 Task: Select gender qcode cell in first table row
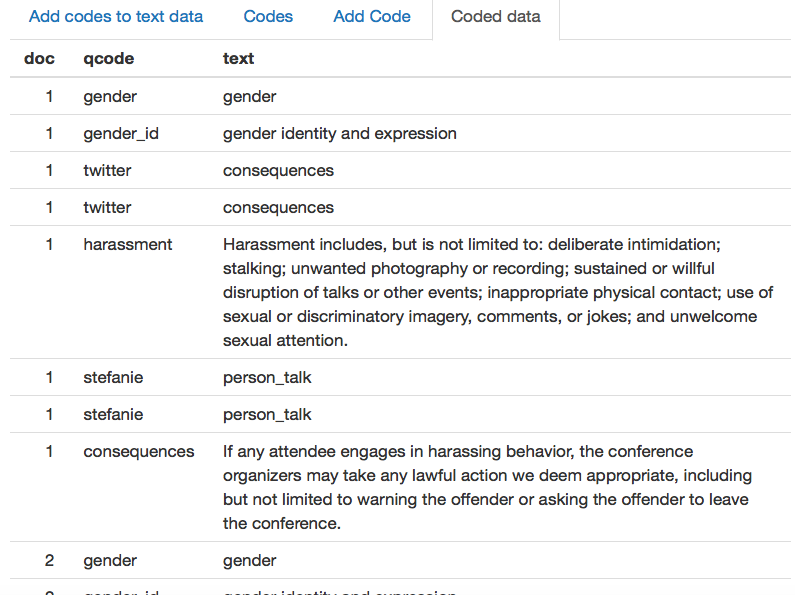tap(110, 97)
